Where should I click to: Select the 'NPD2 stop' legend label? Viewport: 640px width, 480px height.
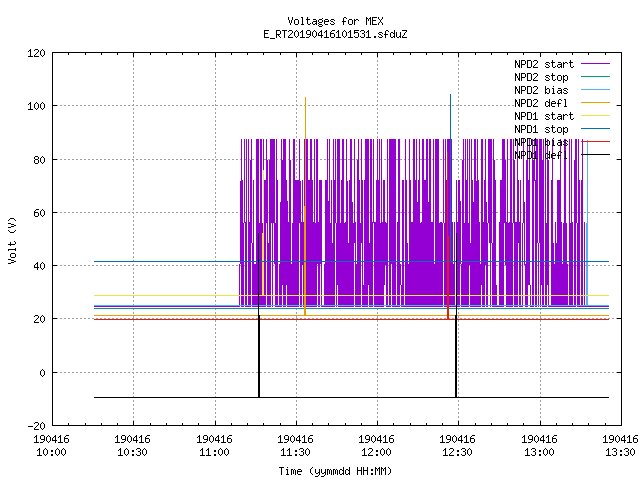tap(541, 77)
